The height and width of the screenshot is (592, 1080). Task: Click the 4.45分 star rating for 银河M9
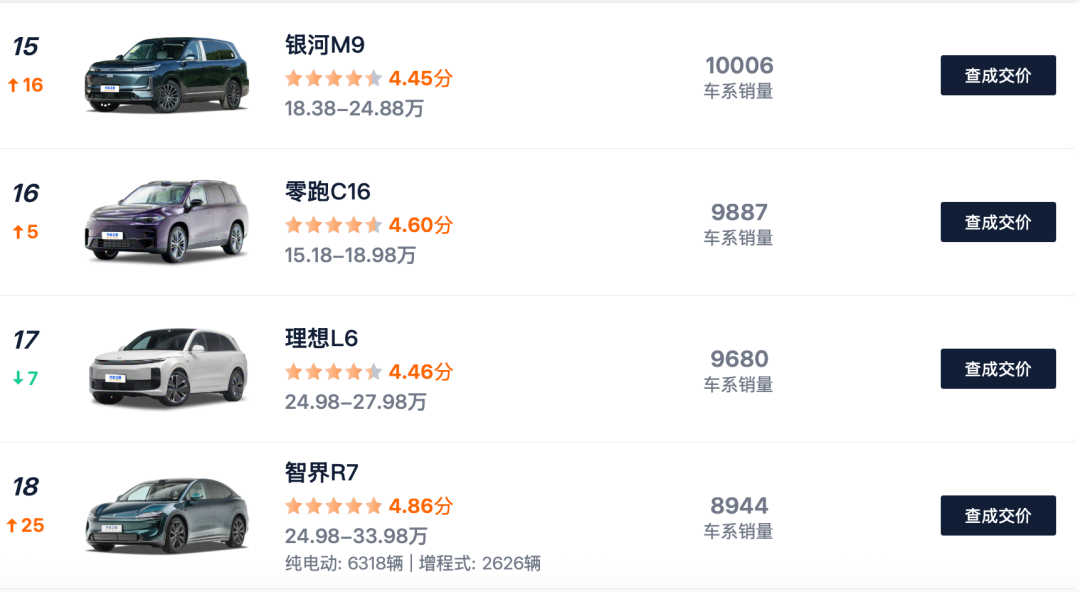[x=368, y=78]
